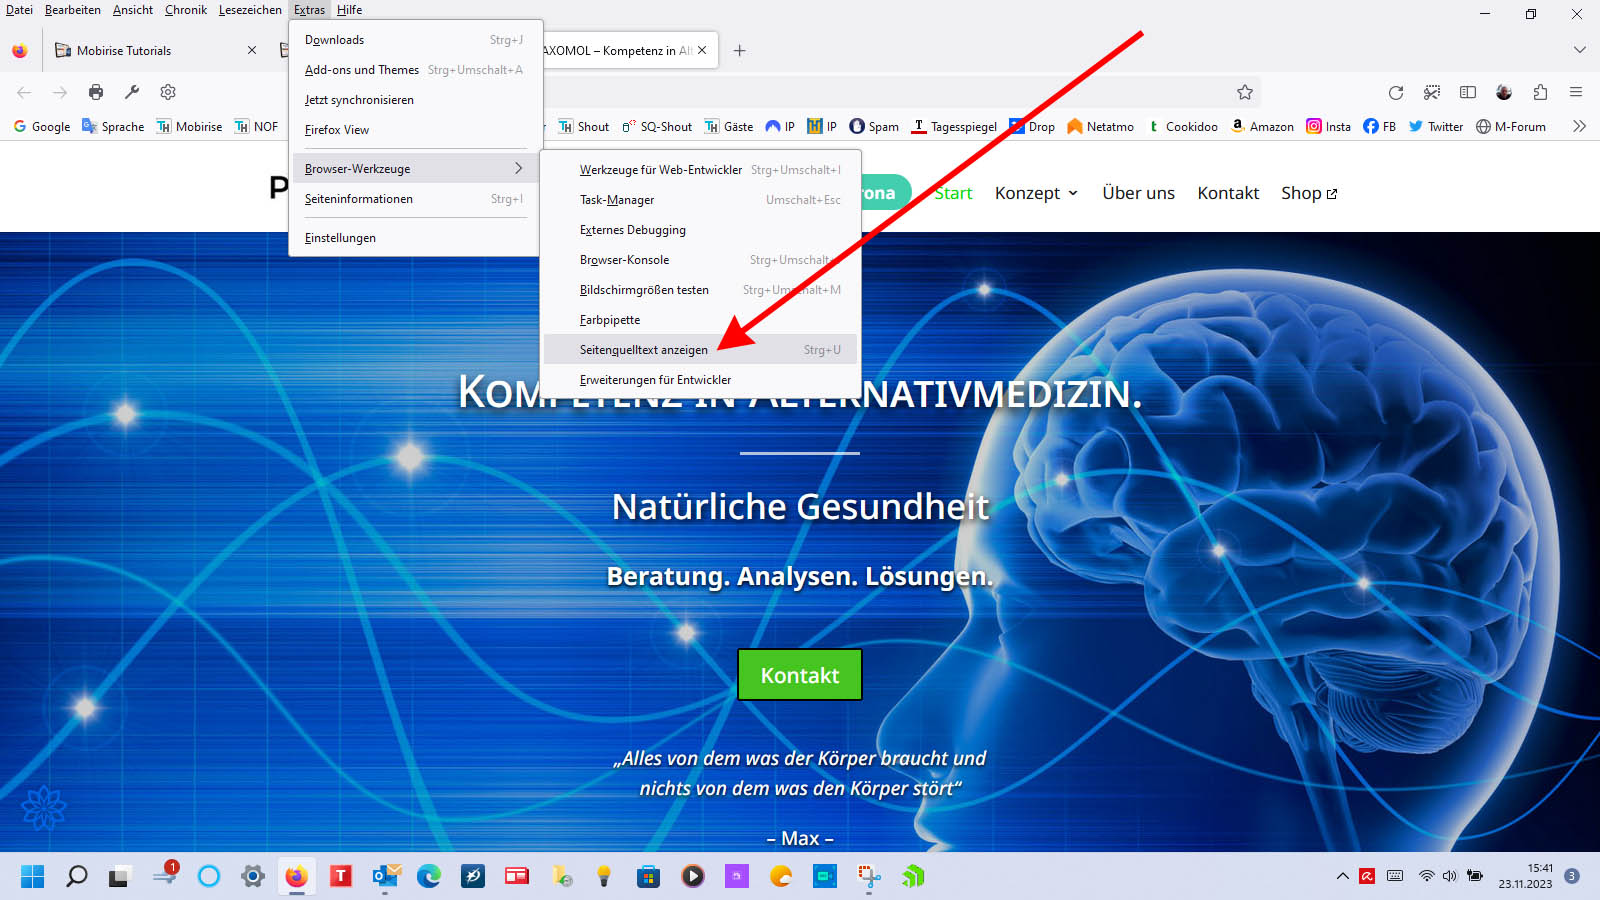Click the Firefox icon in the taskbar
The height and width of the screenshot is (900, 1600).
[296, 877]
